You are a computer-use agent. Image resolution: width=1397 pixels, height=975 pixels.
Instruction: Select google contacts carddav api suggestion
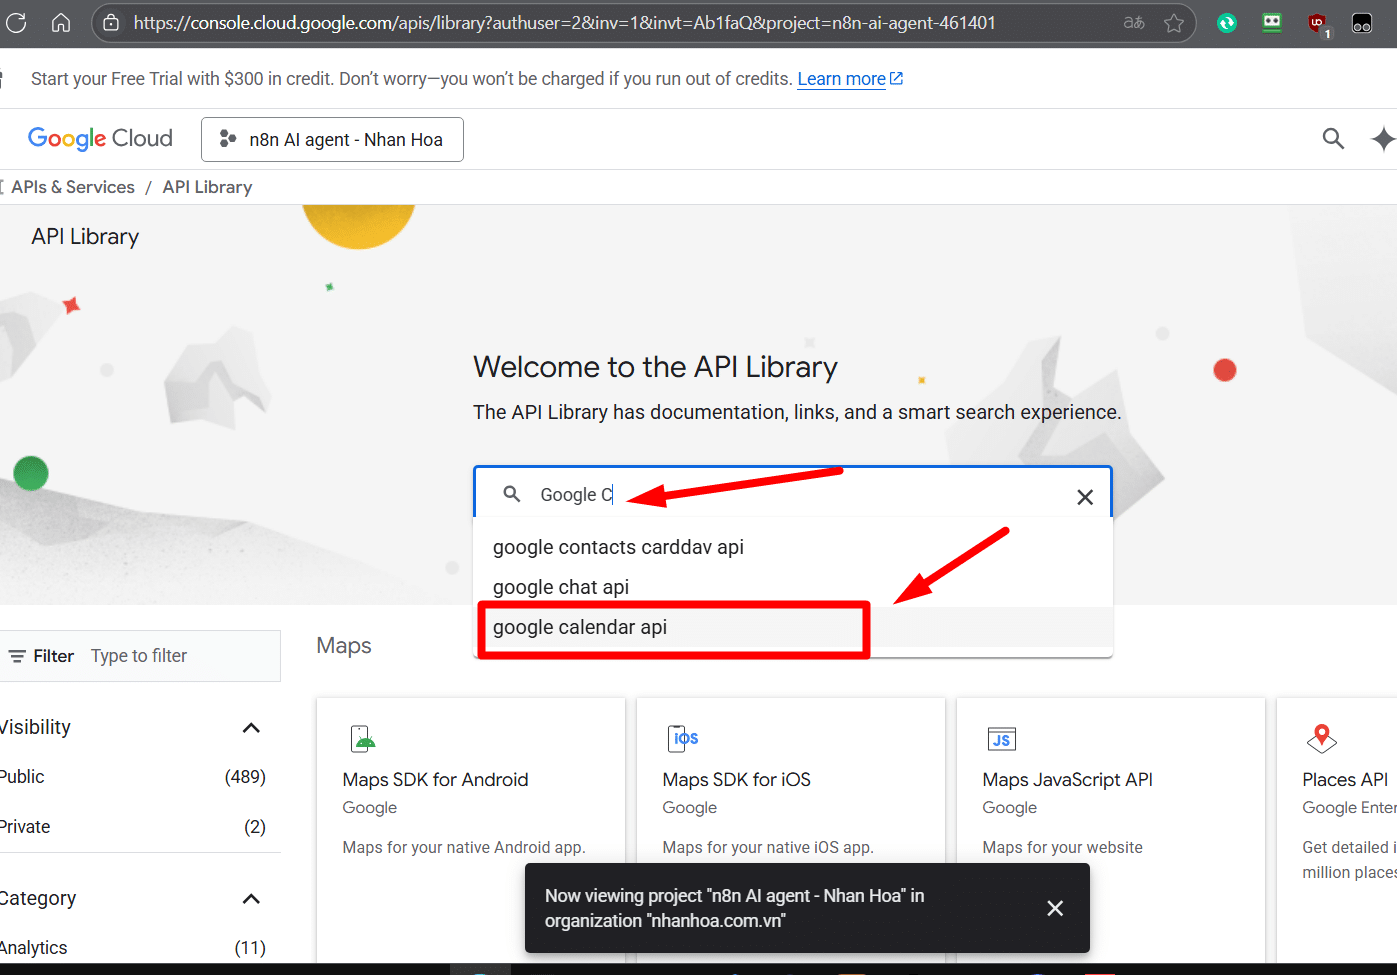[x=792, y=547]
